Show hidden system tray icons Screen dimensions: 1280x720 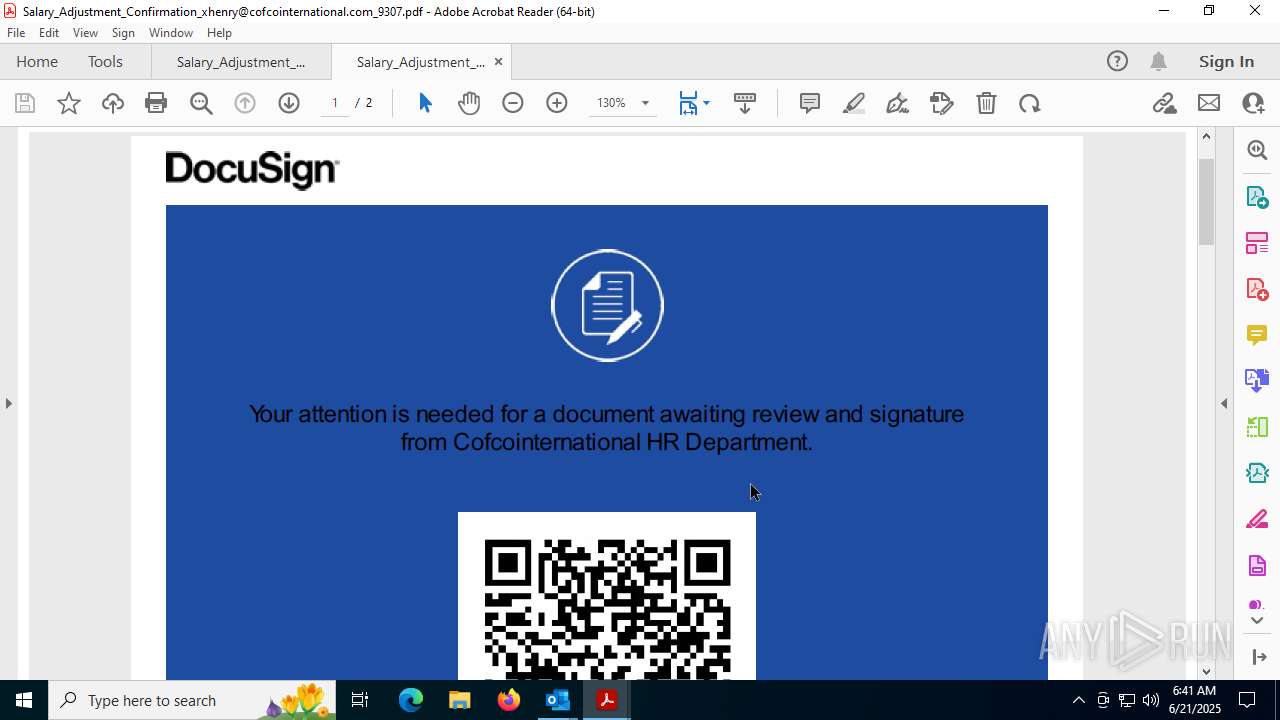pos(1078,700)
